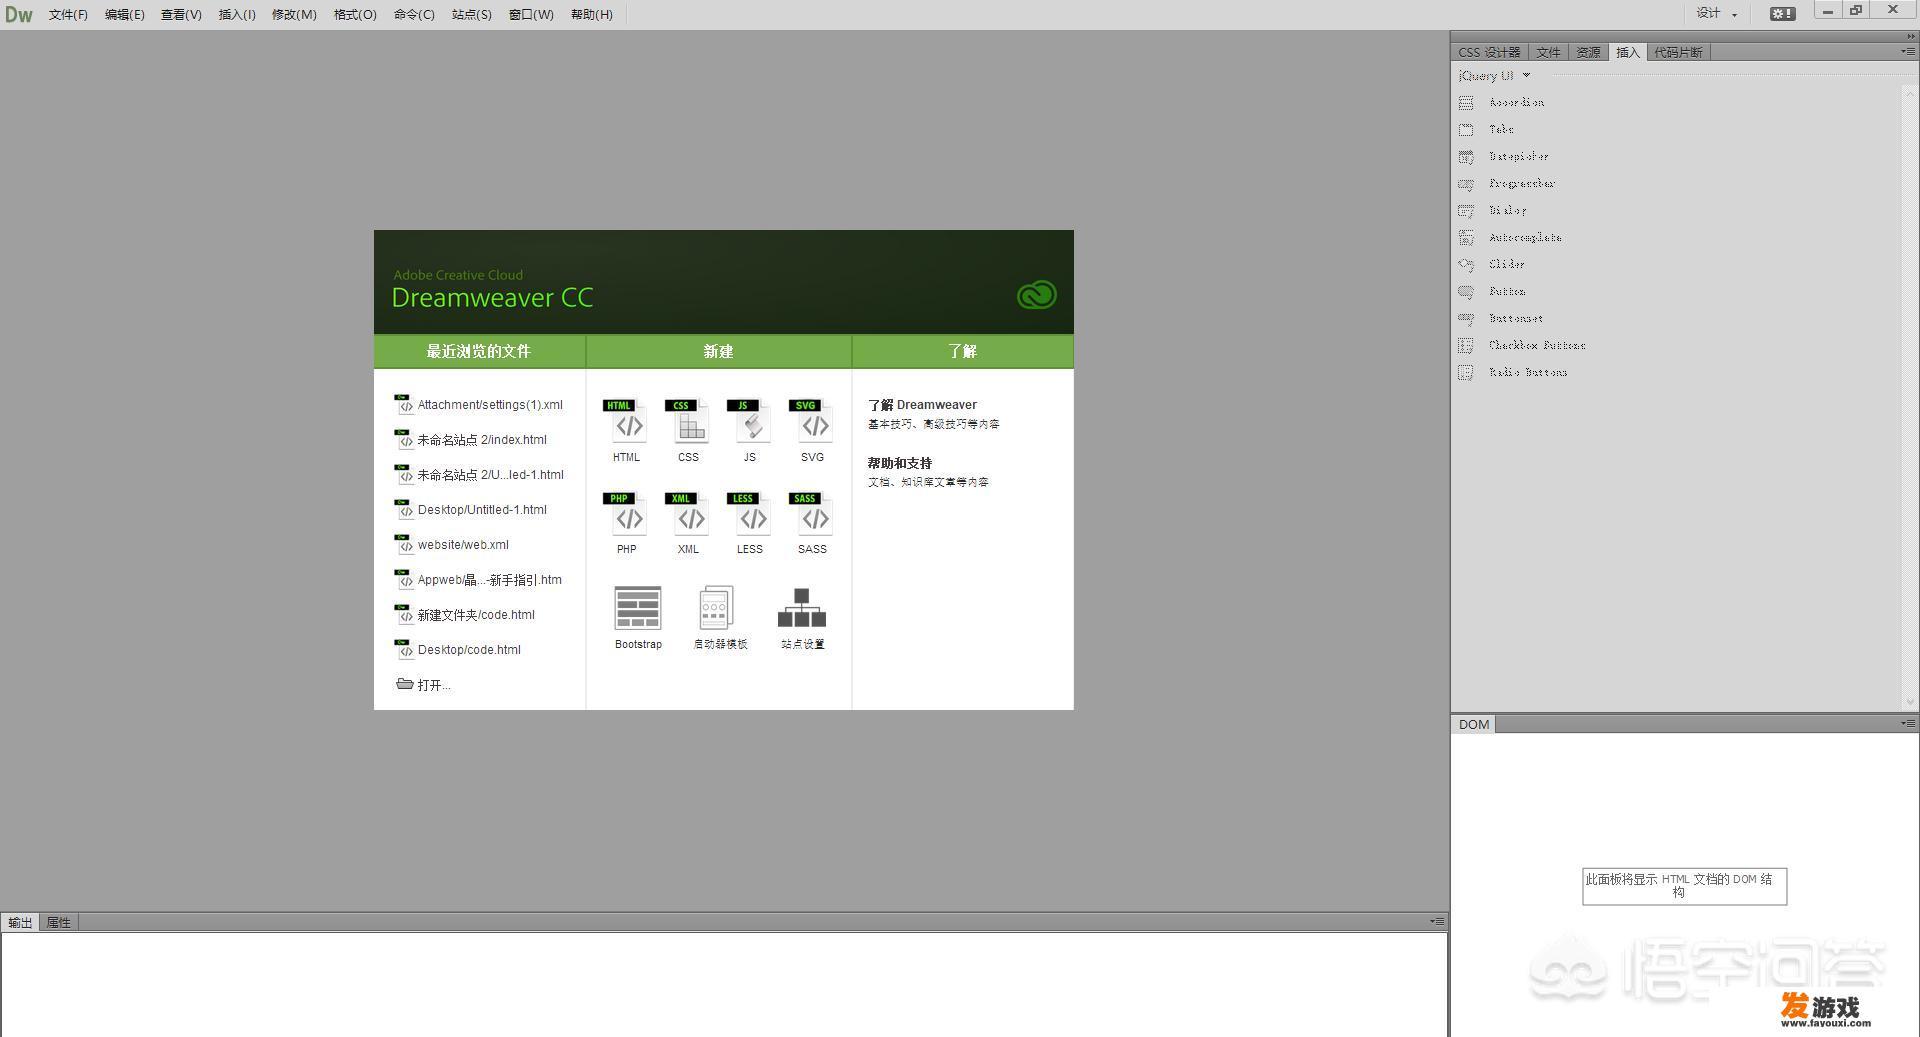
Task: Open the 帮助(H) menu
Action: click(x=592, y=15)
